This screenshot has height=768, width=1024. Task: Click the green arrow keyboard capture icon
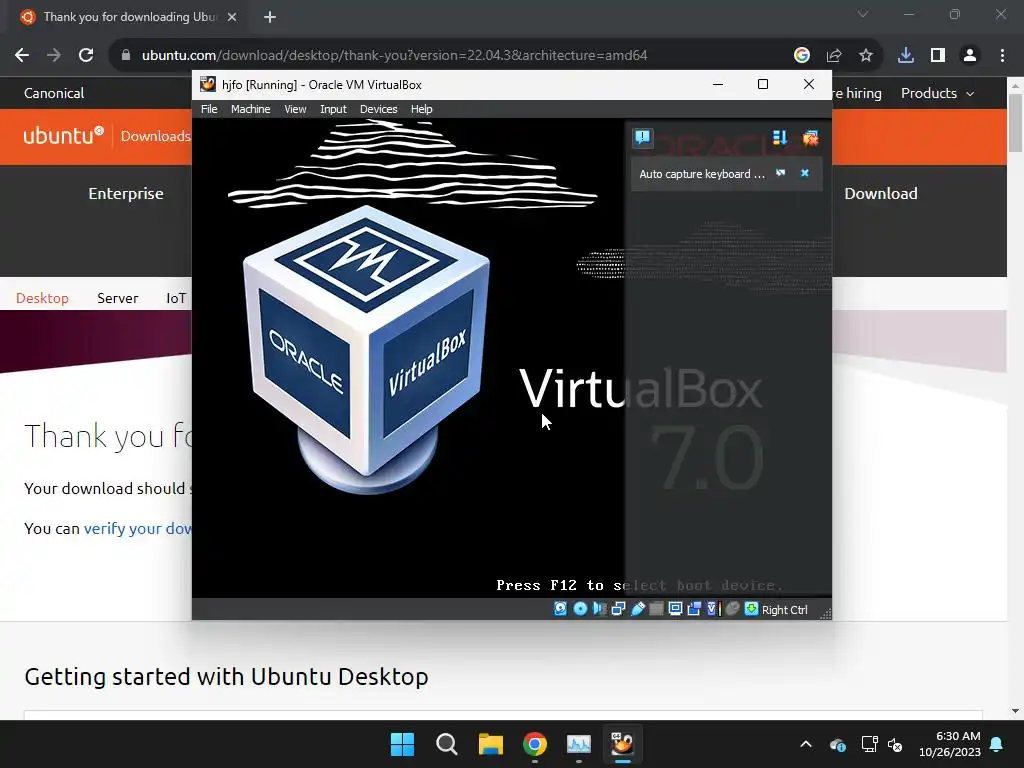tap(751, 609)
